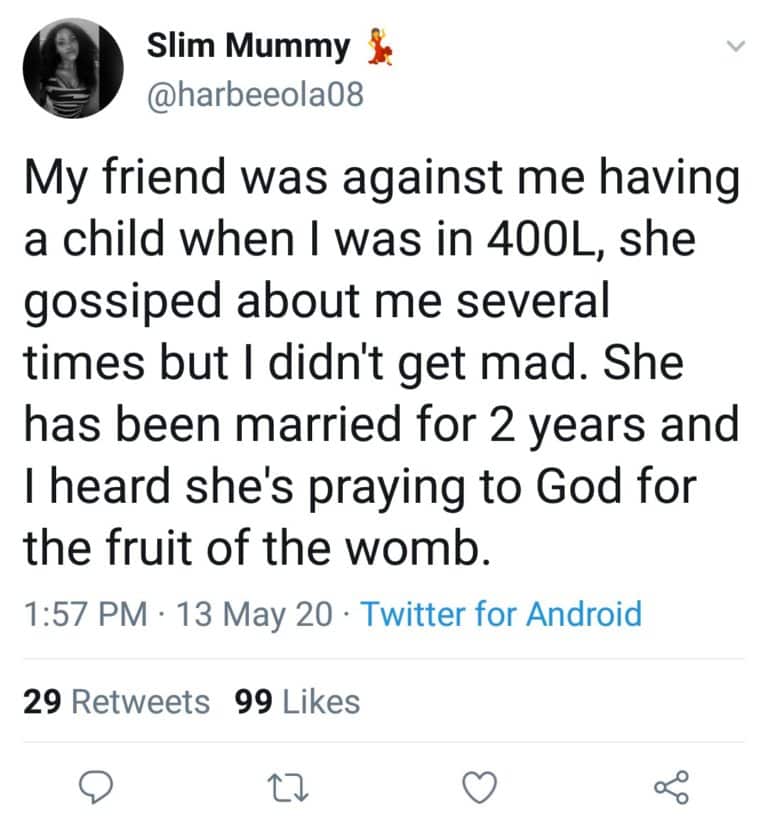Expand the tweet options chevron
The height and width of the screenshot is (825, 768).
pos(735,46)
